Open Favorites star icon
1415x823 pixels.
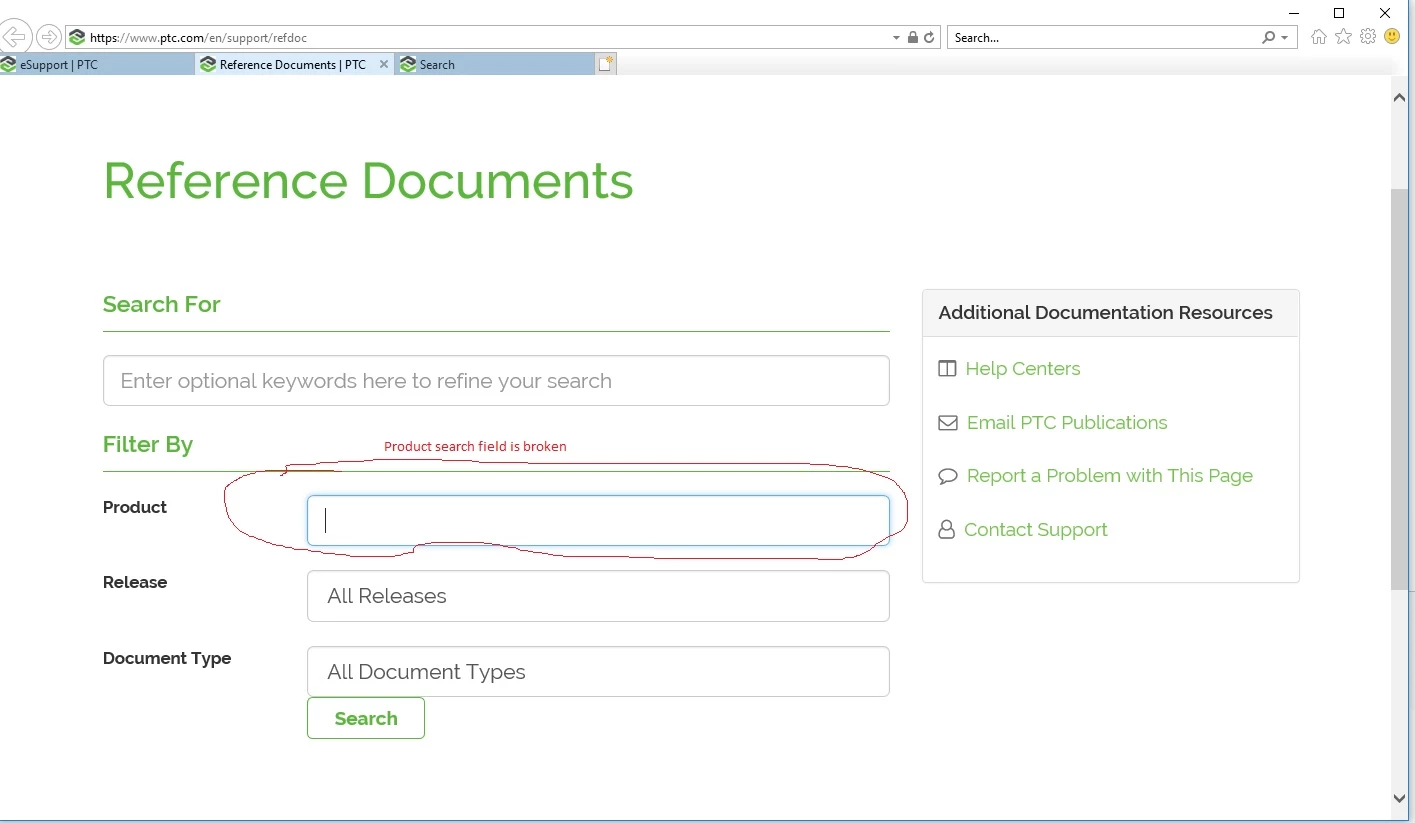coord(1343,37)
